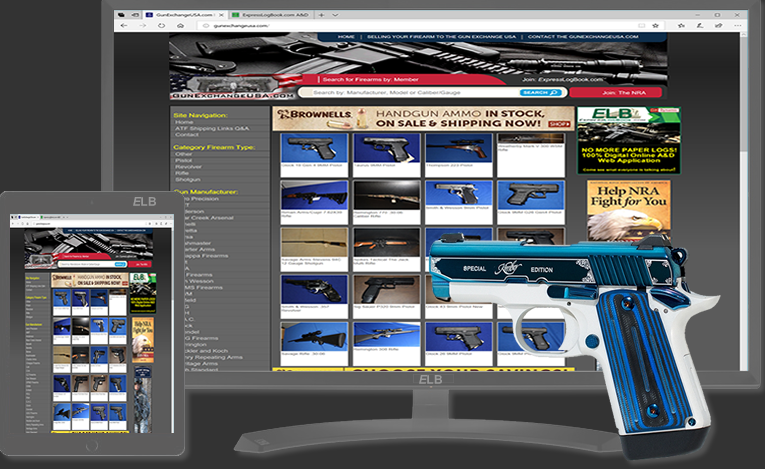The width and height of the screenshot is (765, 469).
Task: Click the red Join: The NRA button
Action: tap(616, 92)
